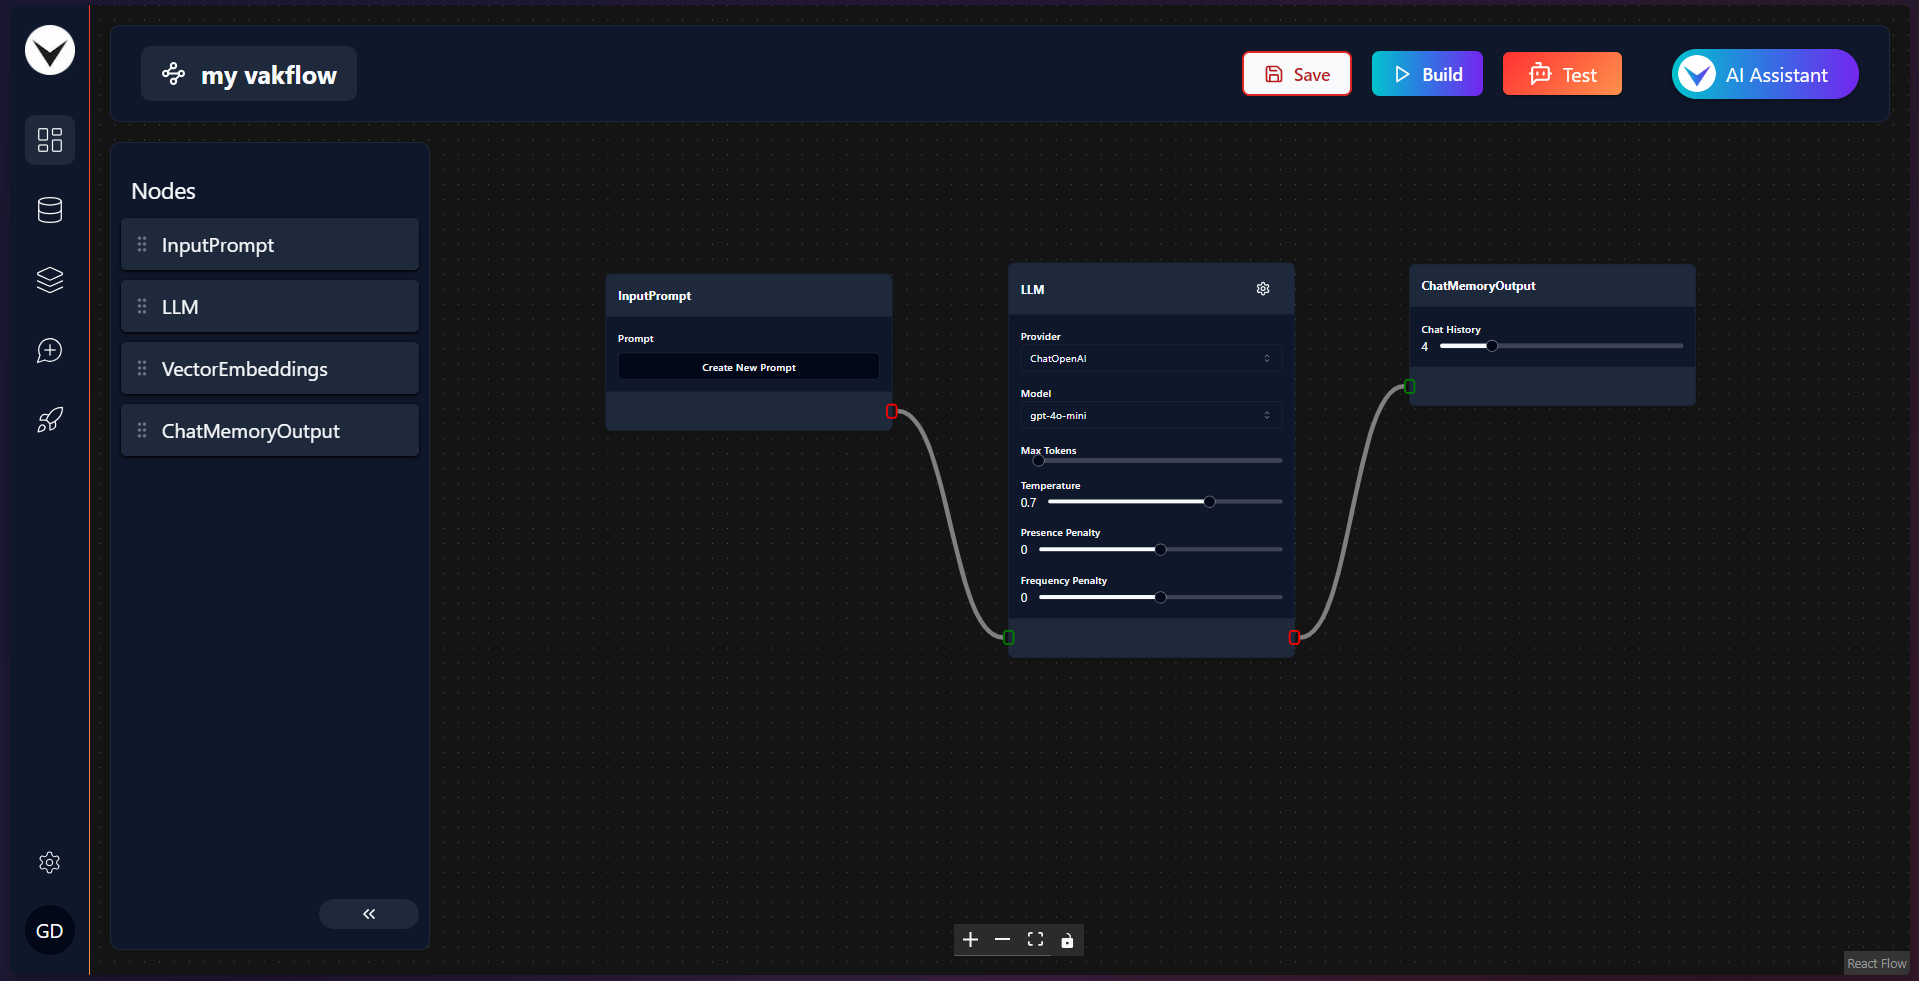Toggle the canvas interactivity lock
The image size is (1919, 981).
[x=1067, y=940]
